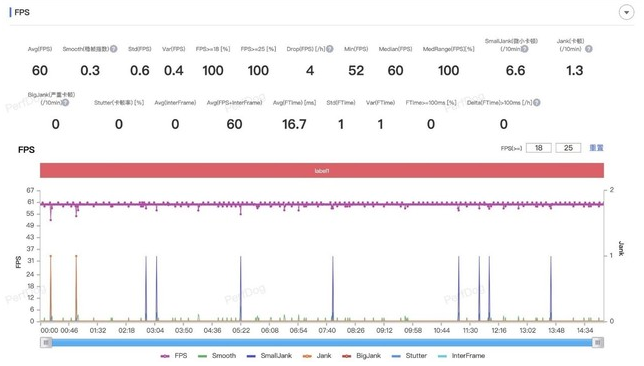Select the red label1 bar

click(x=322, y=170)
